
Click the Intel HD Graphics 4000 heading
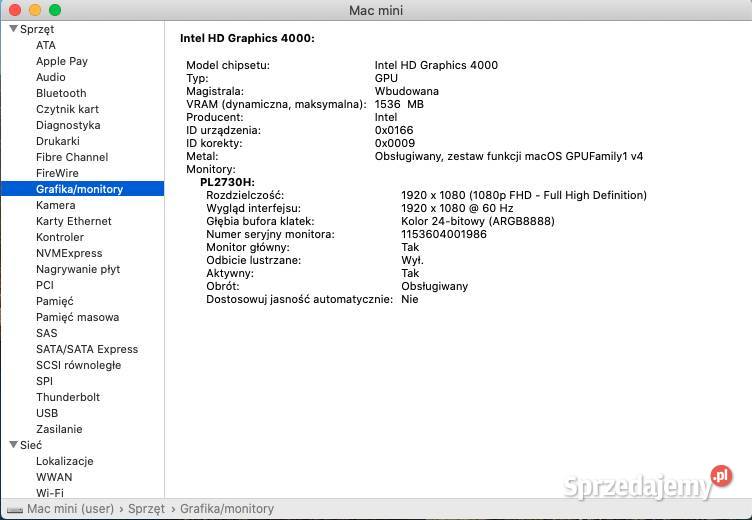(x=247, y=38)
